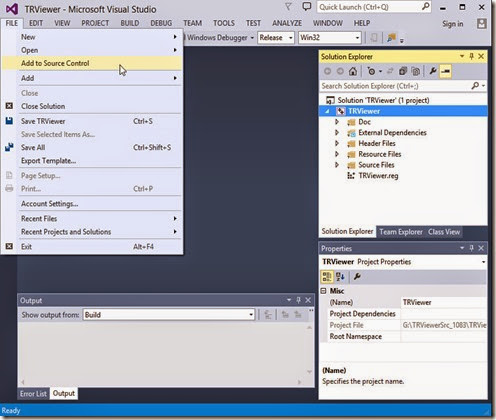Expand the Doc folder

pyautogui.click(x=337, y=122)
